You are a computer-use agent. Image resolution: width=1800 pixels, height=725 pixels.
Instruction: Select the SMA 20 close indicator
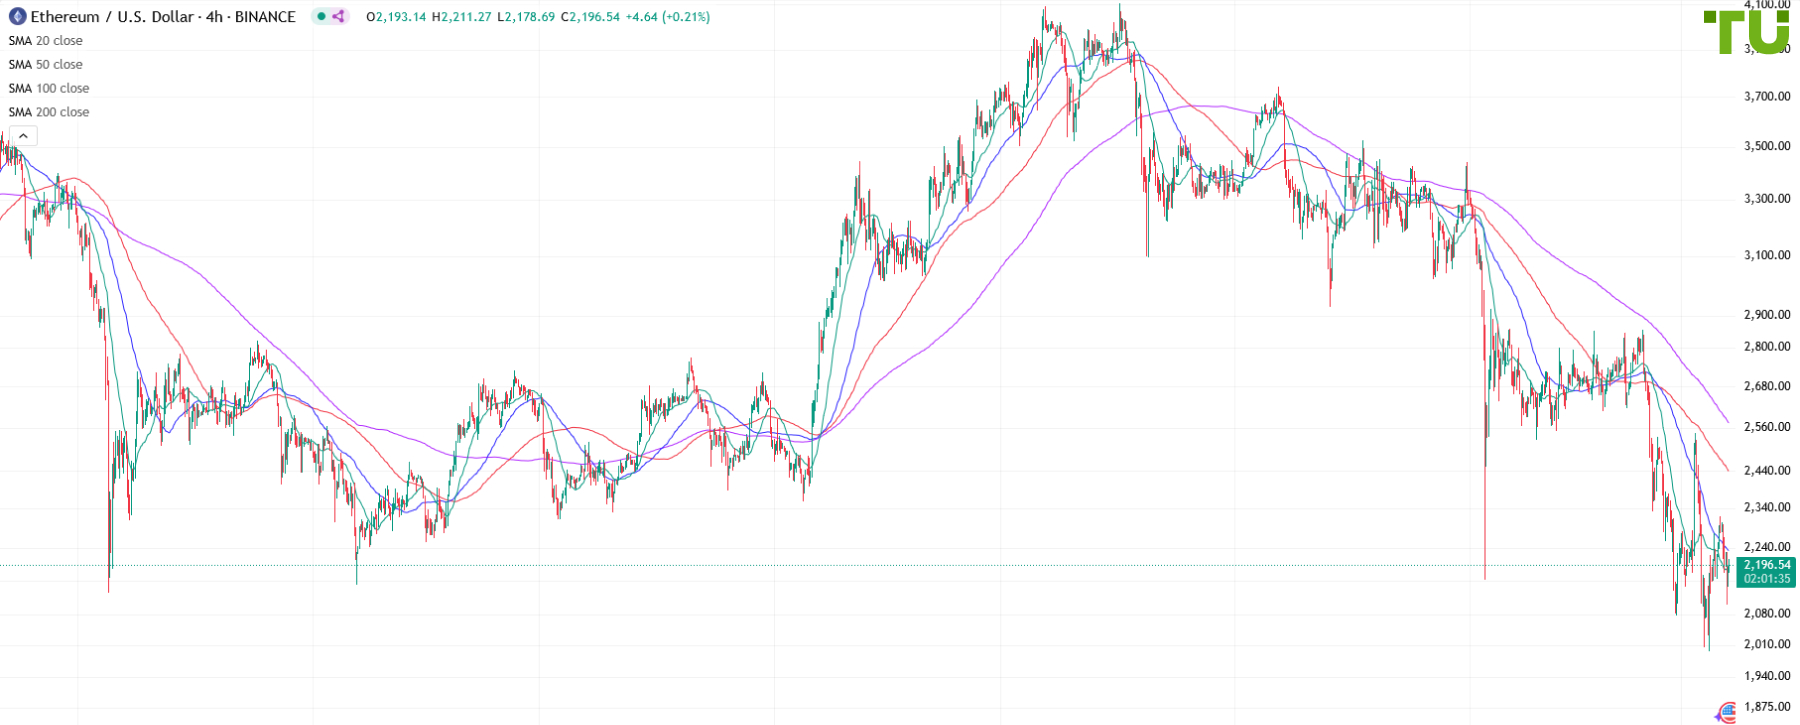46,41
